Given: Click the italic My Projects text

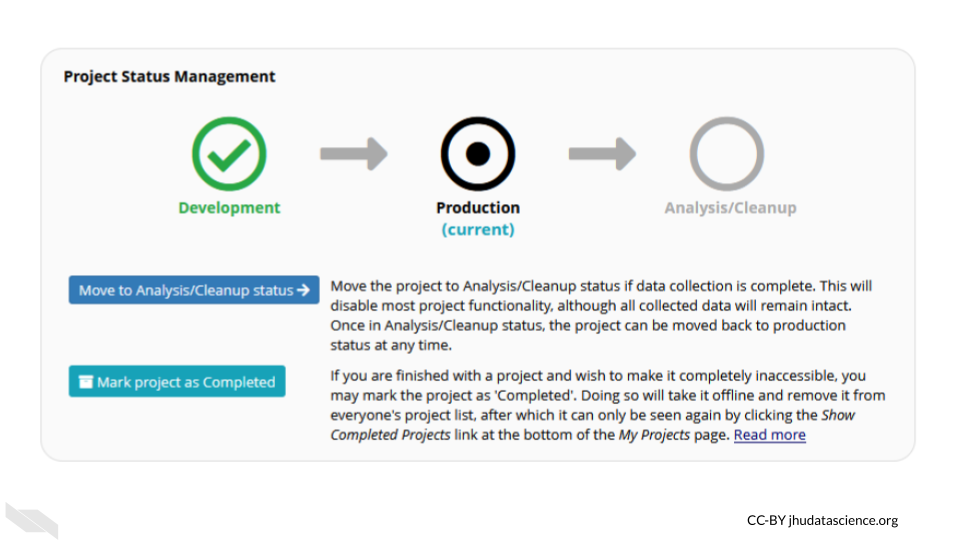Looking at the screenshot, I should click(x=653, y=435).
